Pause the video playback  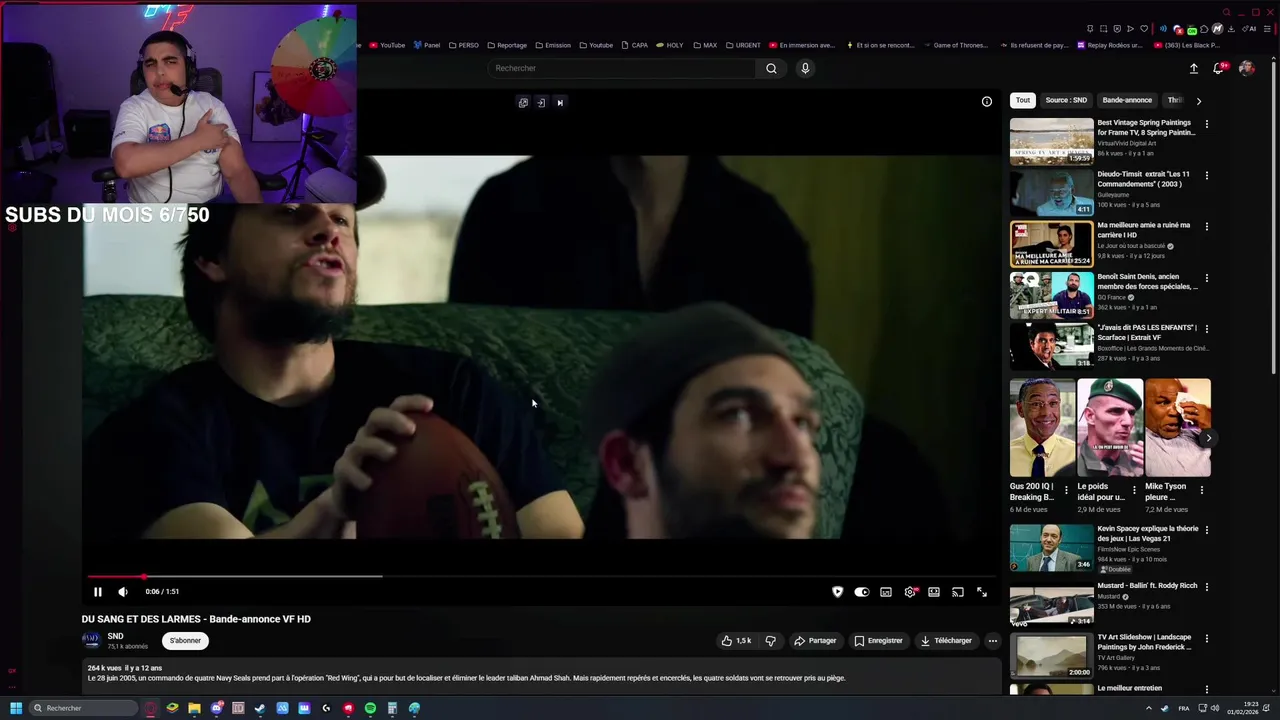tap(98, 592)
